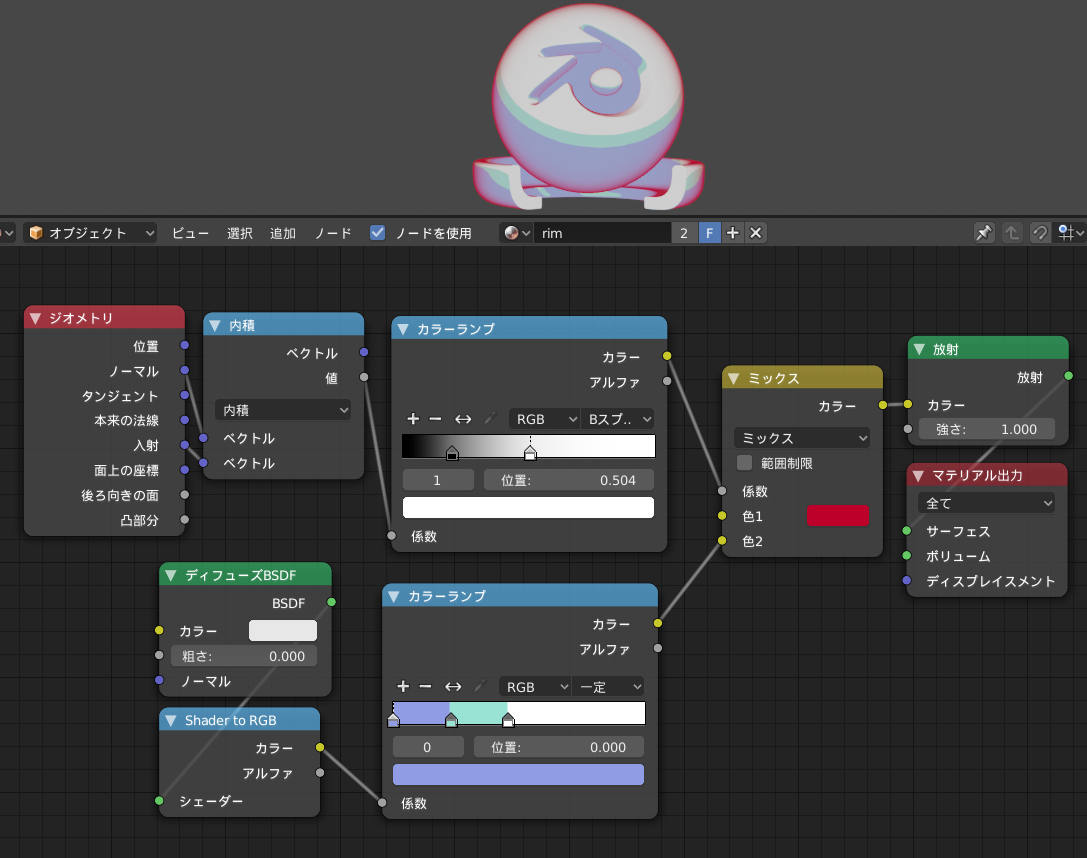
Task: Click stop index field showing 0
Action: click(x=428, y=747)
